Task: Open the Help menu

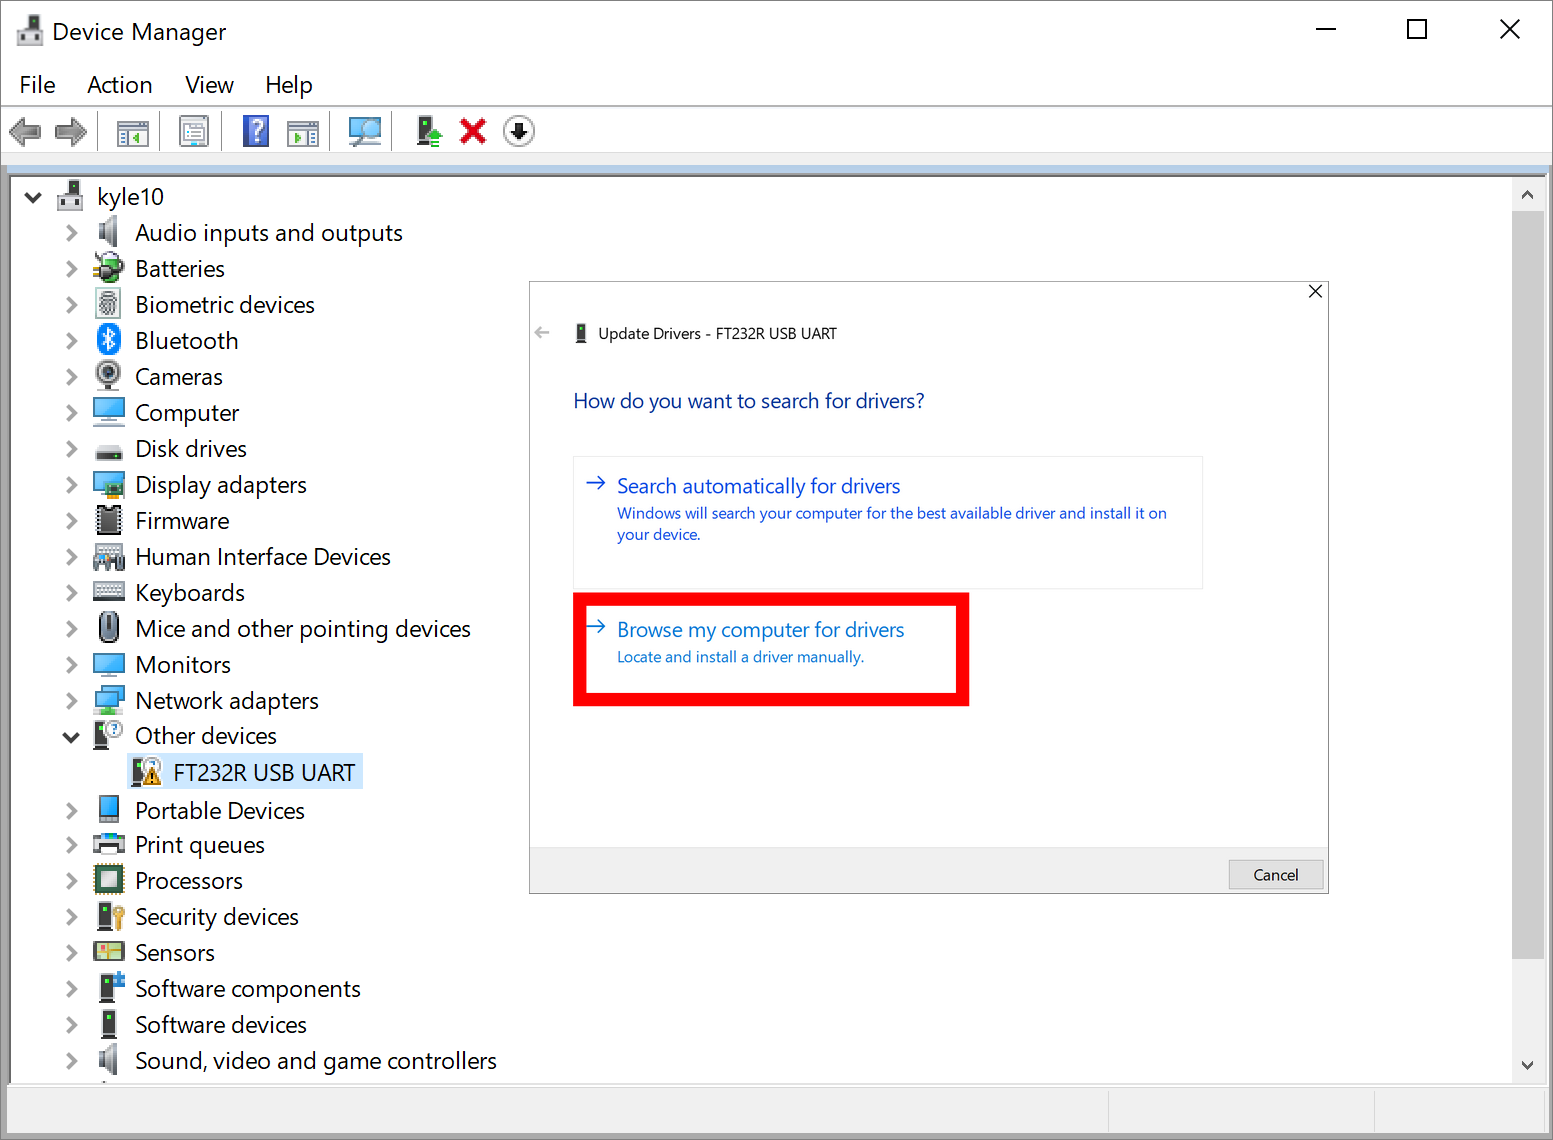Action: [289, 85]
